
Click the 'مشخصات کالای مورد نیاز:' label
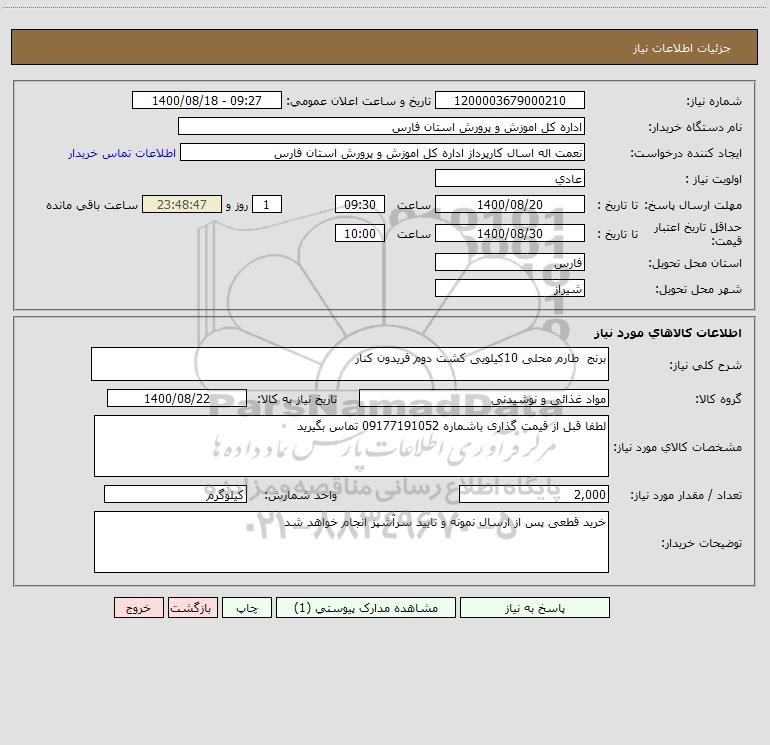pyautogui.click(x=678, y=447)
